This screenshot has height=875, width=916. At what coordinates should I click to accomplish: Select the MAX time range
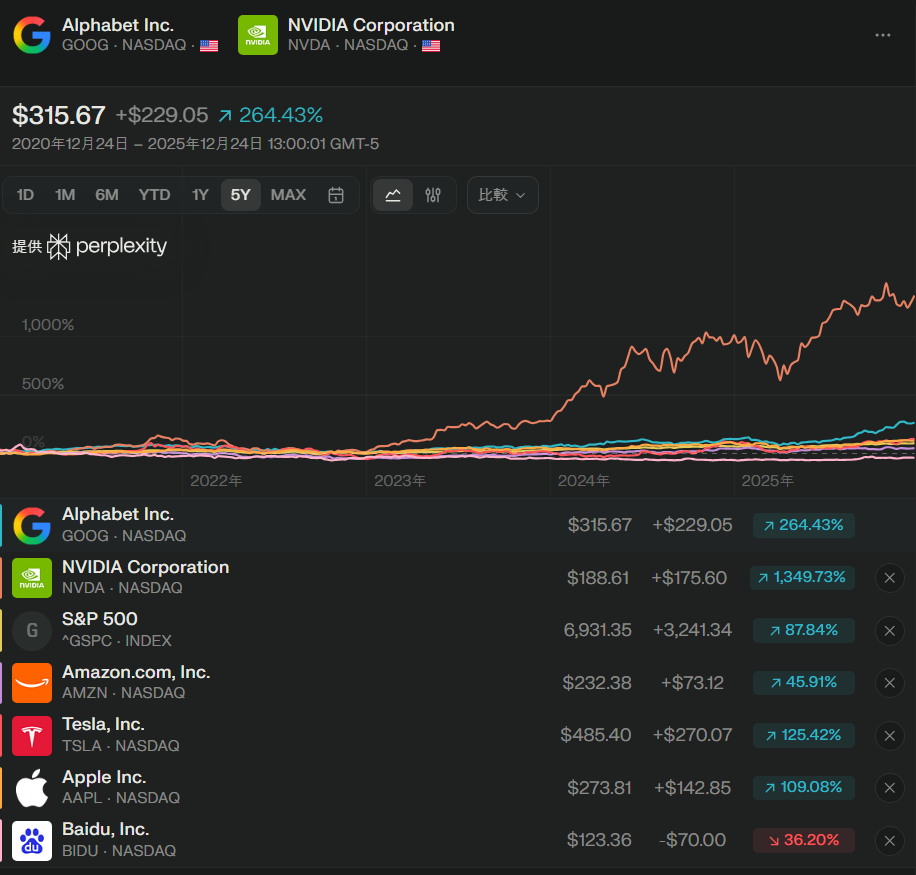coord(288,195)
